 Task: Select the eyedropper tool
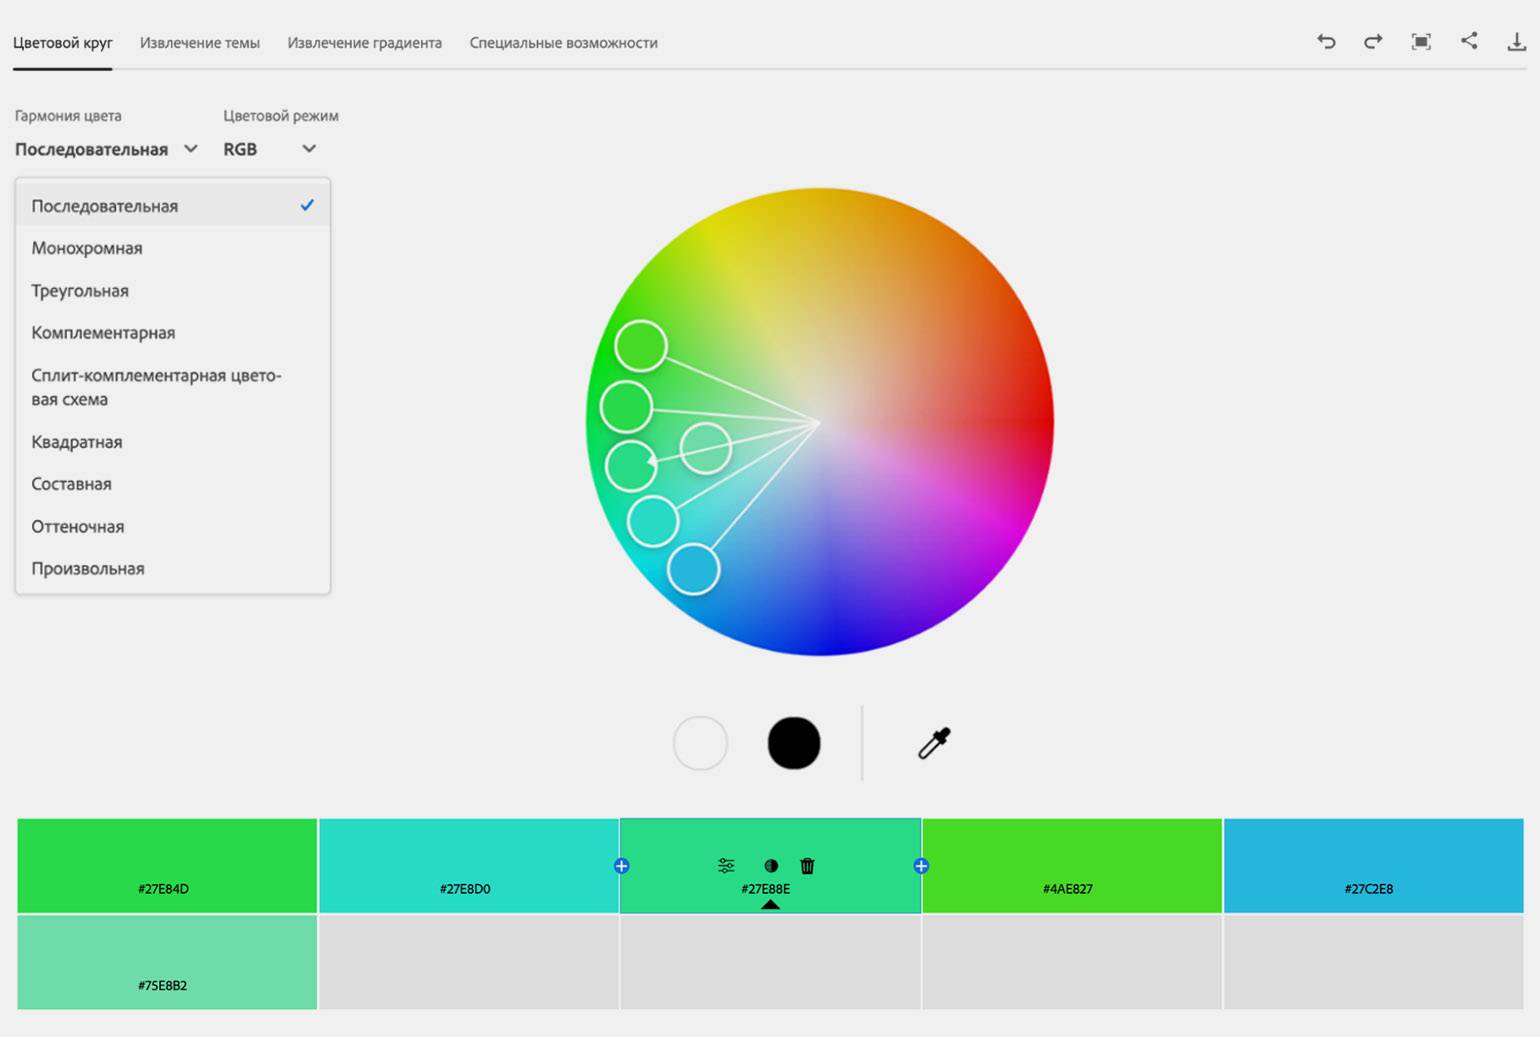[x=934, y=743]
